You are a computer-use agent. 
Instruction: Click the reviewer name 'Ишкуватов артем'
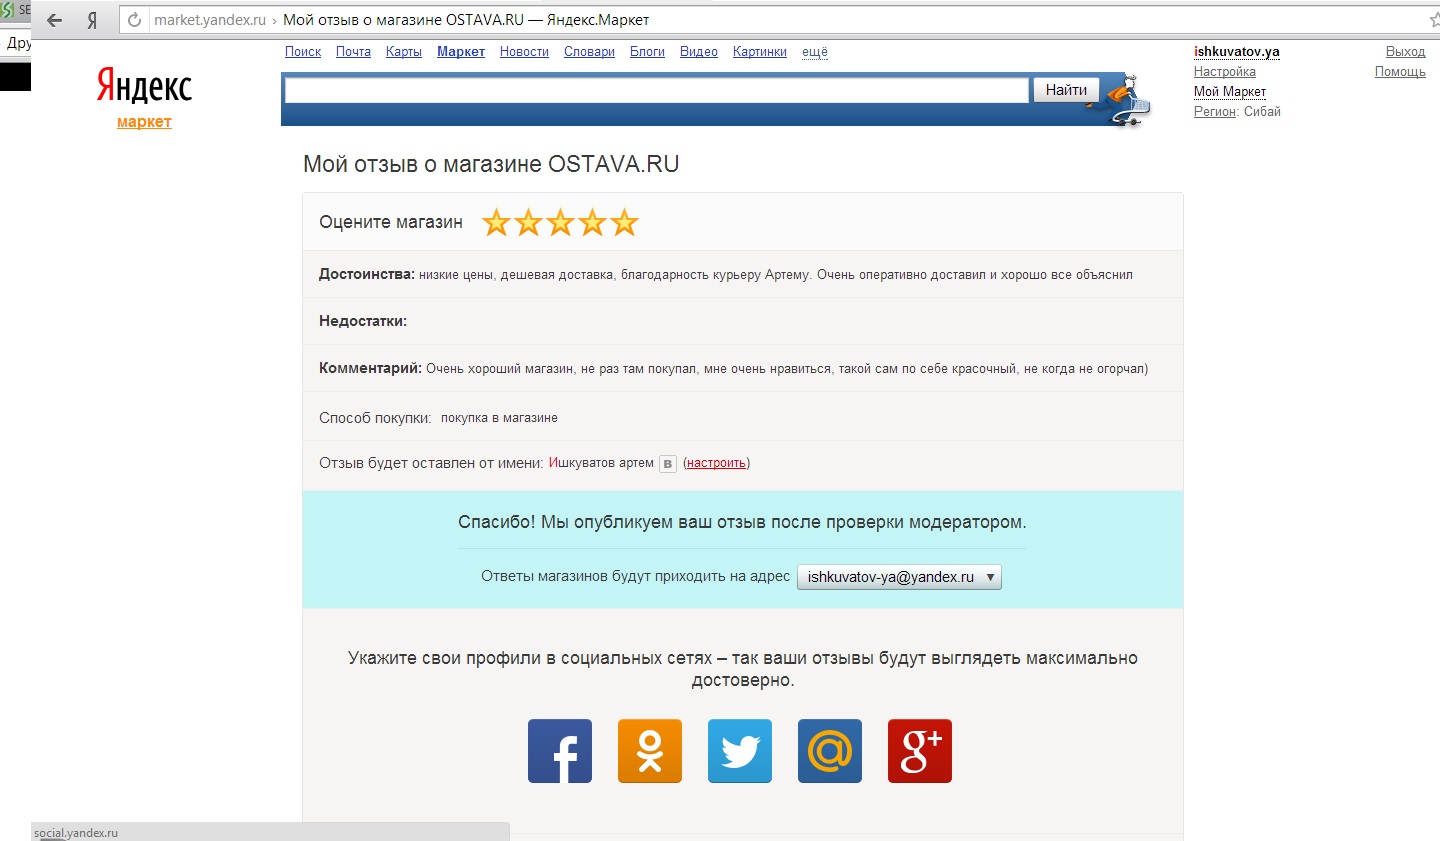(601, 463)
